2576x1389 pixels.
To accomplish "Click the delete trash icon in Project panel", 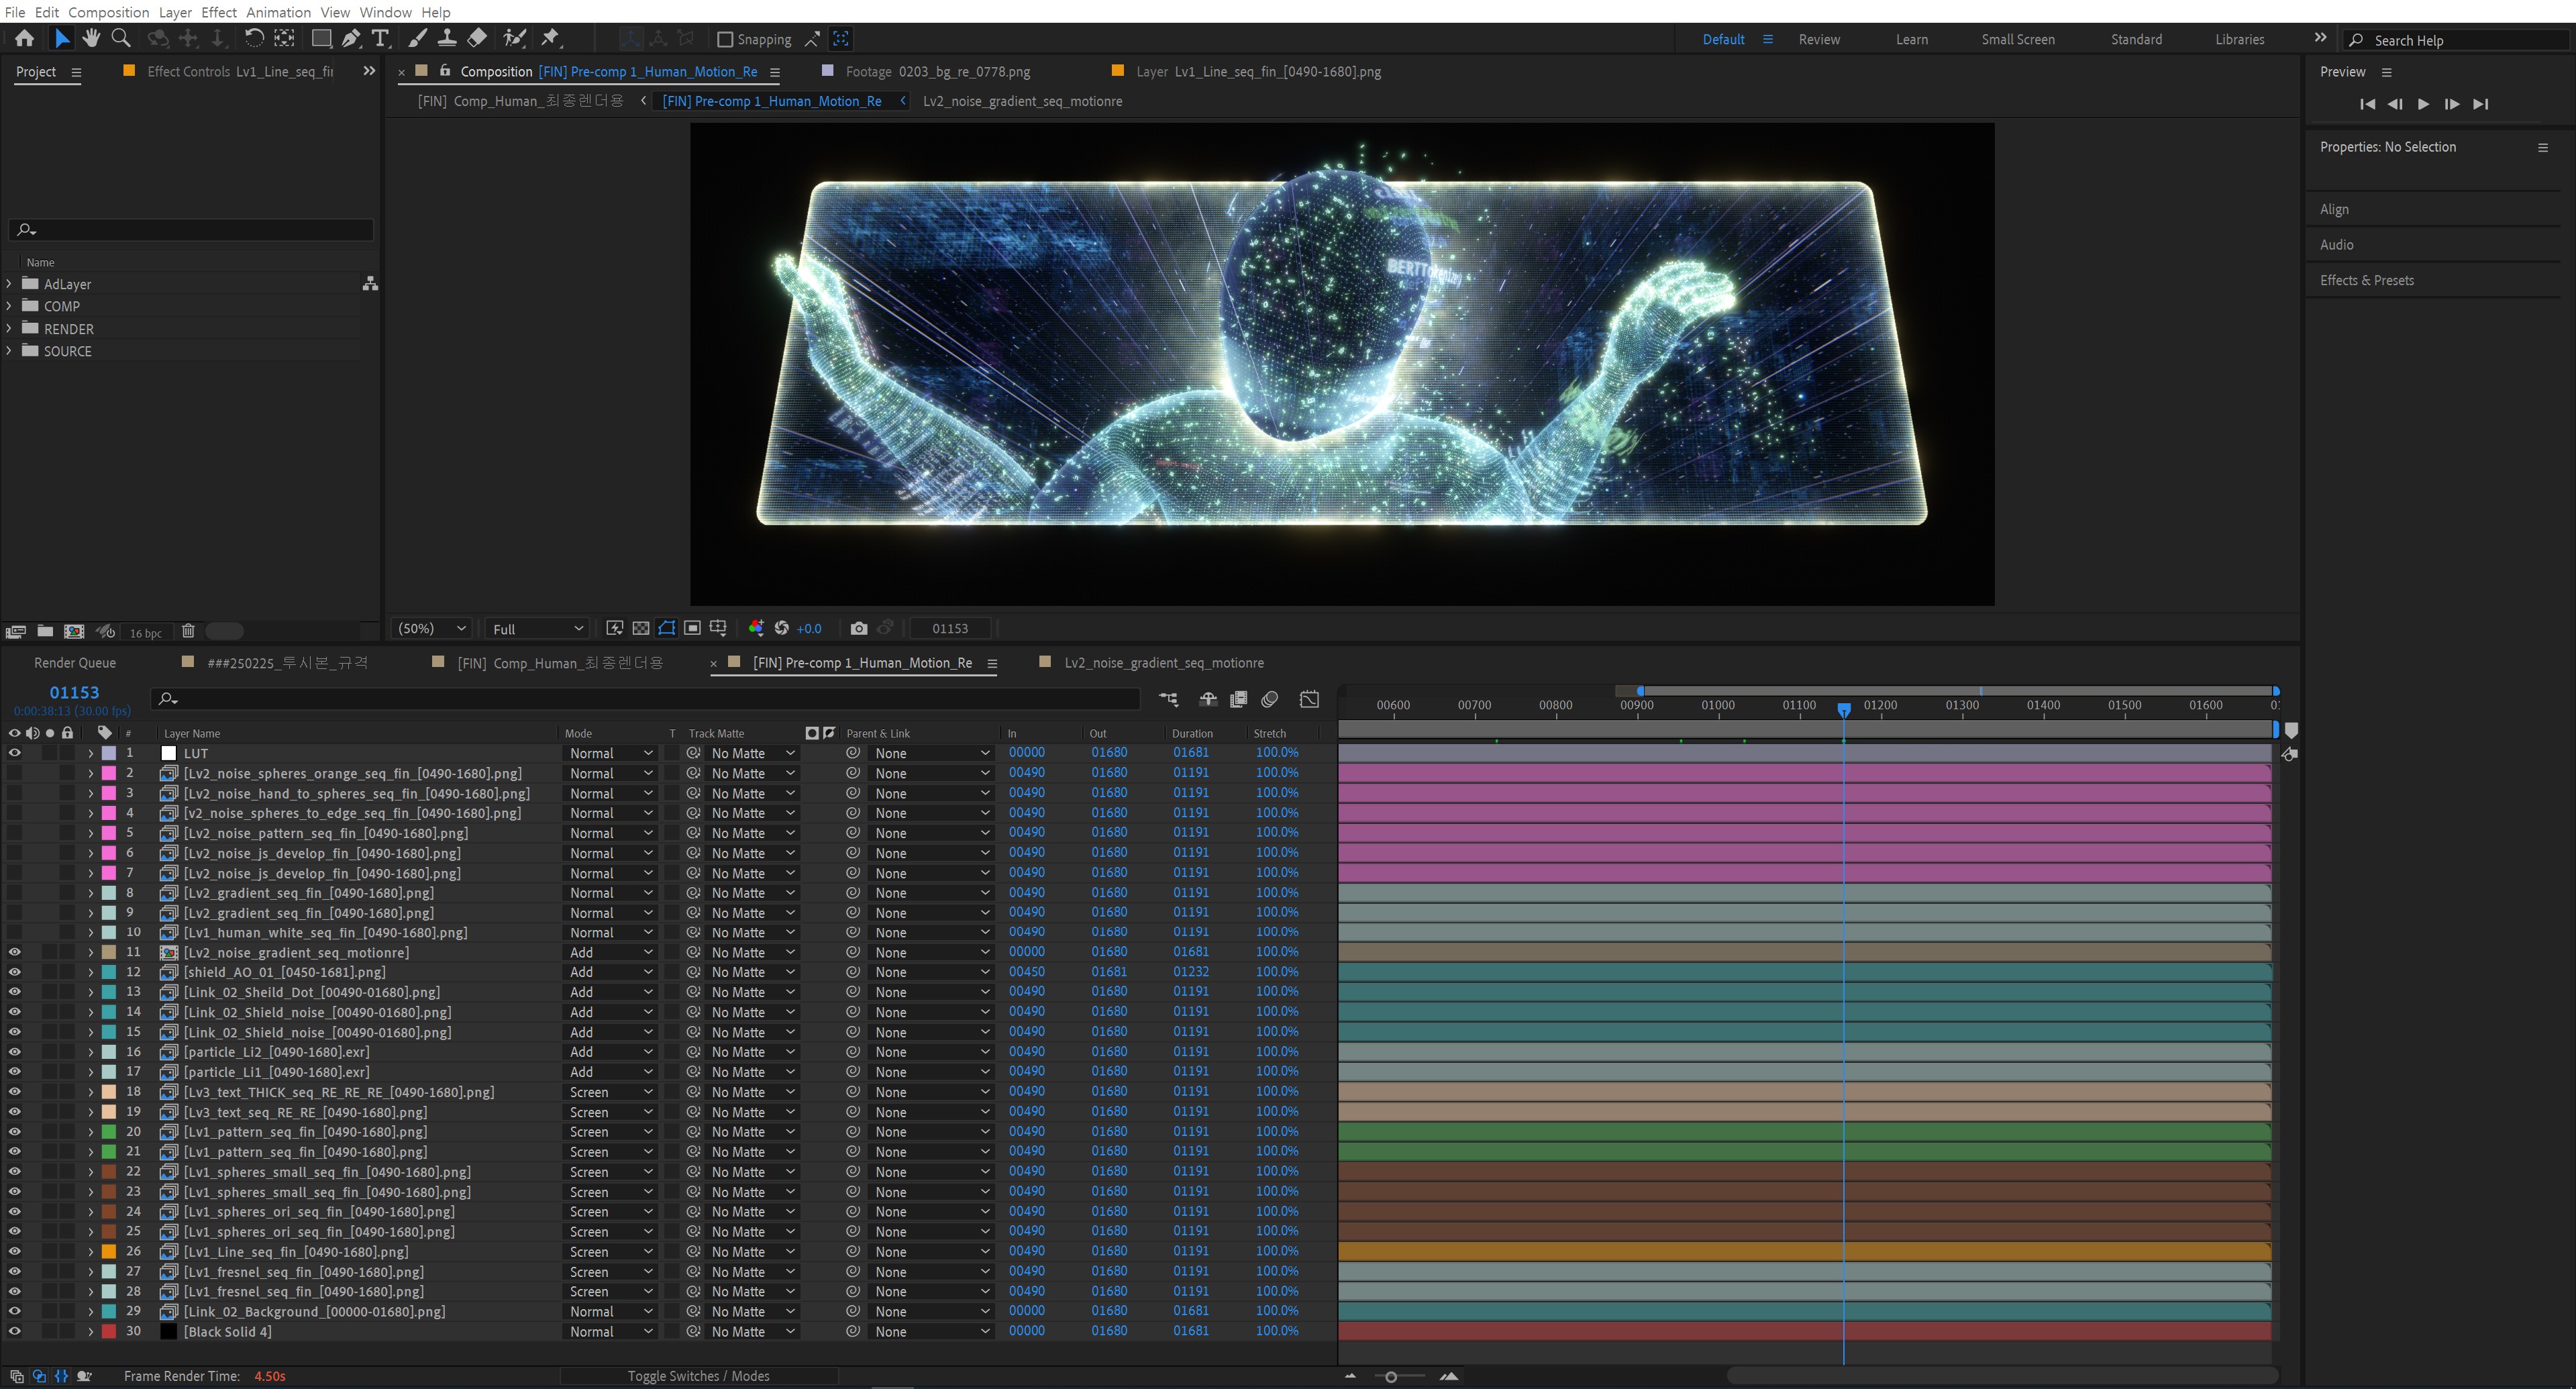I will [188, 631].
